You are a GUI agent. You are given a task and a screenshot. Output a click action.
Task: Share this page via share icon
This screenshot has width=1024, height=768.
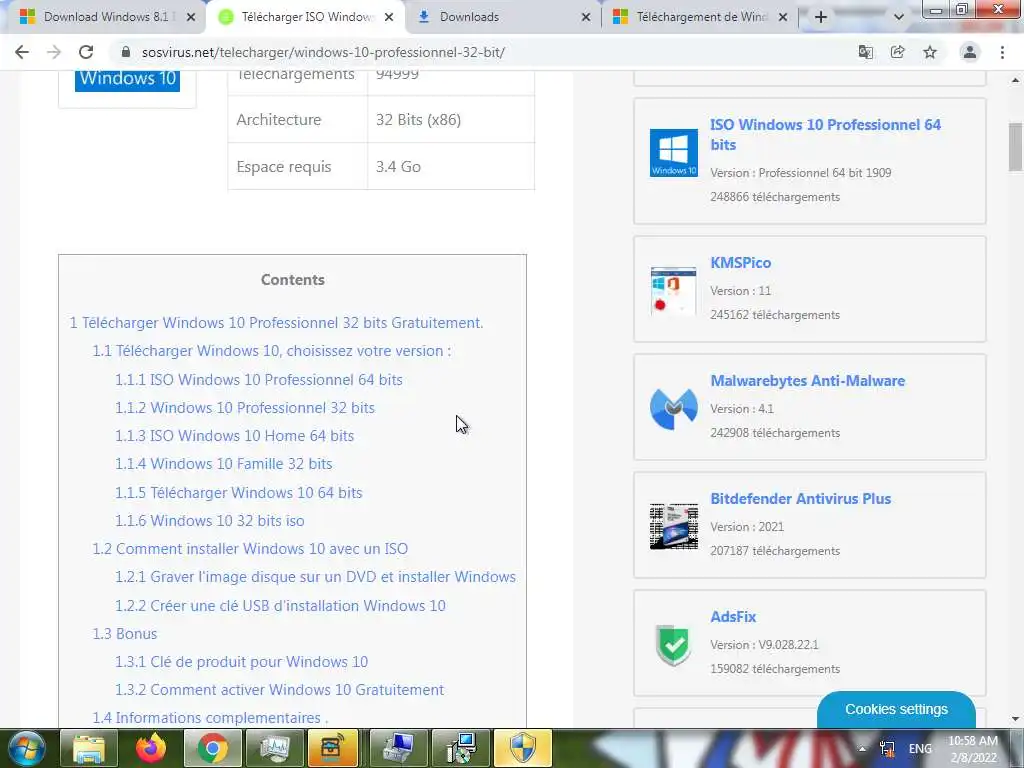[x=897, y=52]
